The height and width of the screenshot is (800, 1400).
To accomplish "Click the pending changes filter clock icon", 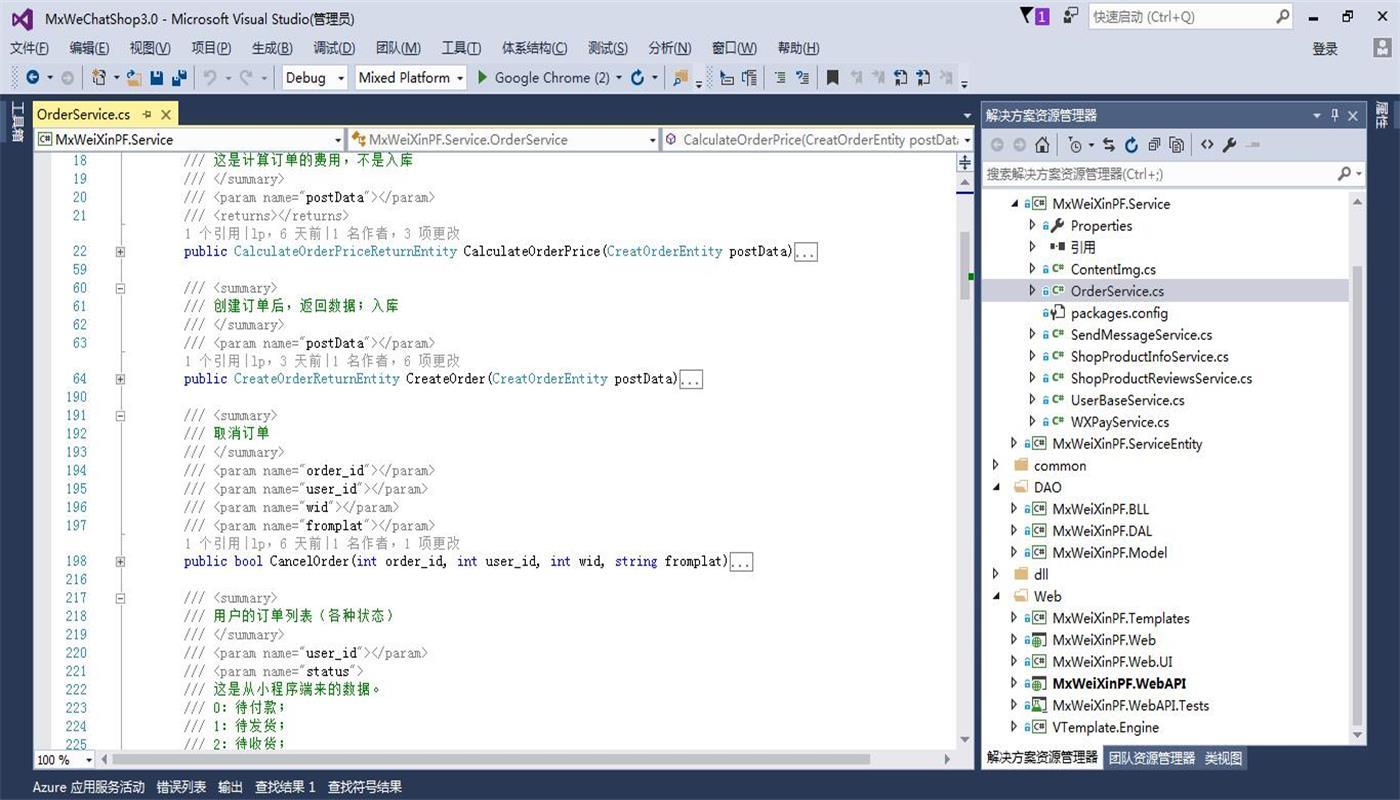I will point(1074,145).
